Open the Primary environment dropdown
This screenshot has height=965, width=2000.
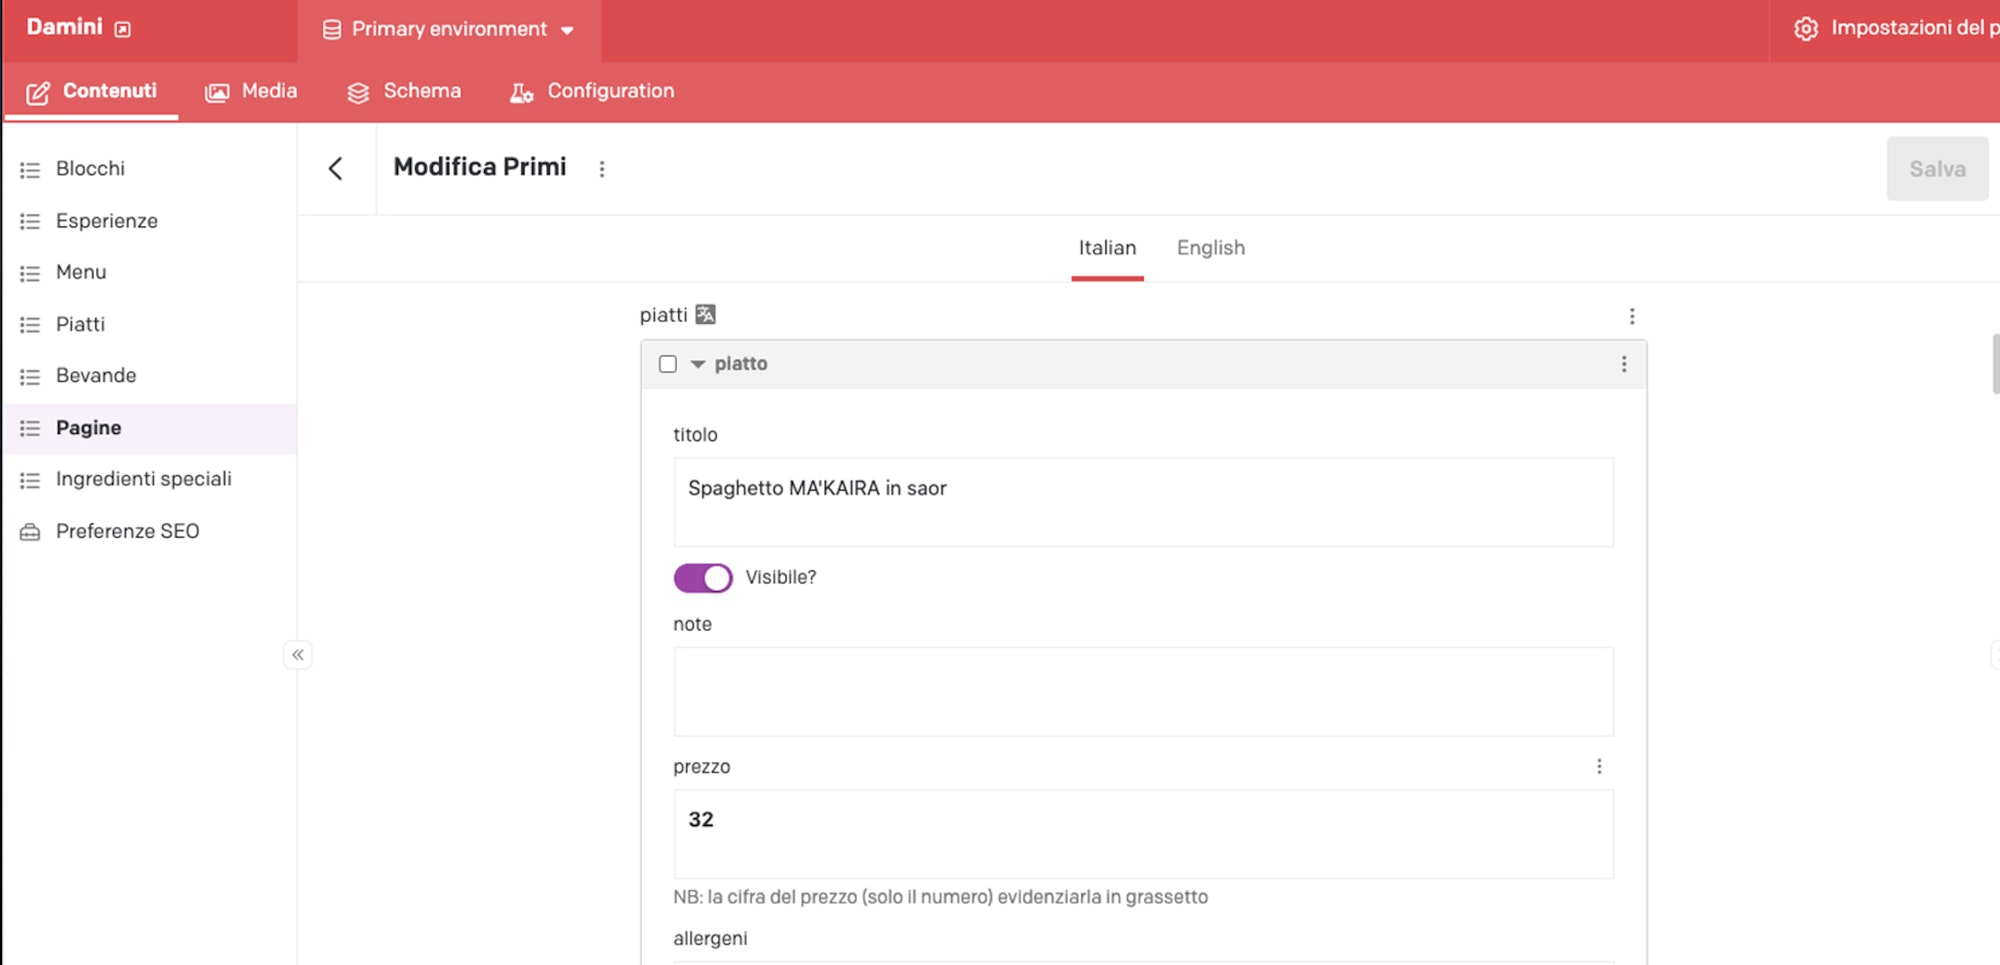[449, 30]
